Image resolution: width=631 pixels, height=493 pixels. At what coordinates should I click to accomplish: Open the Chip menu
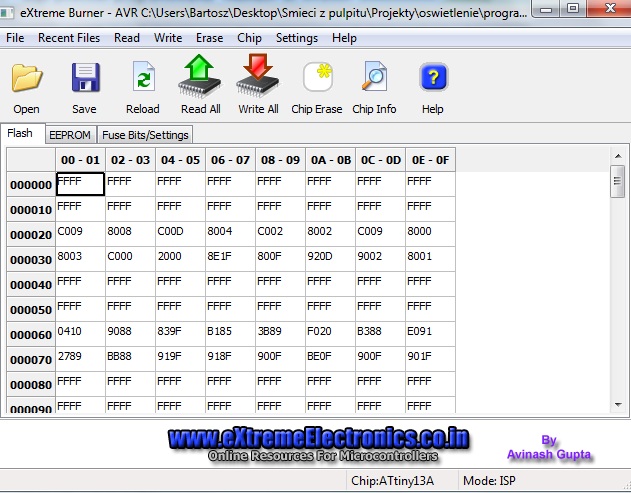249,38
